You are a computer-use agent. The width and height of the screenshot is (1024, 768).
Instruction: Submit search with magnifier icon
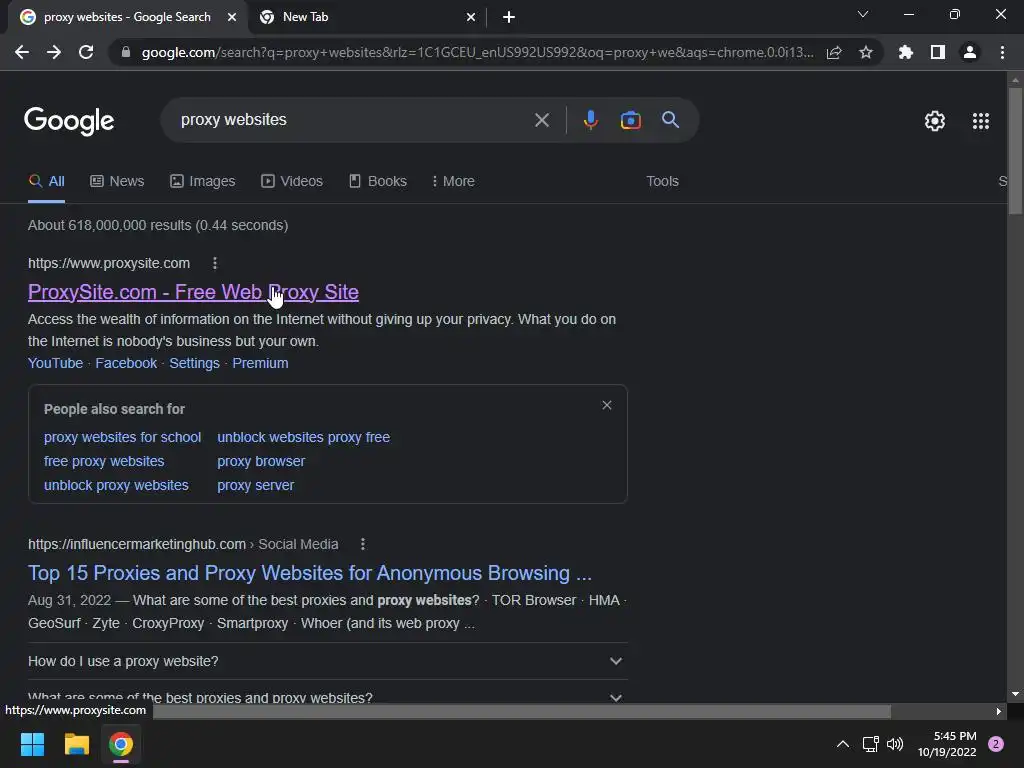pos(671,120)
